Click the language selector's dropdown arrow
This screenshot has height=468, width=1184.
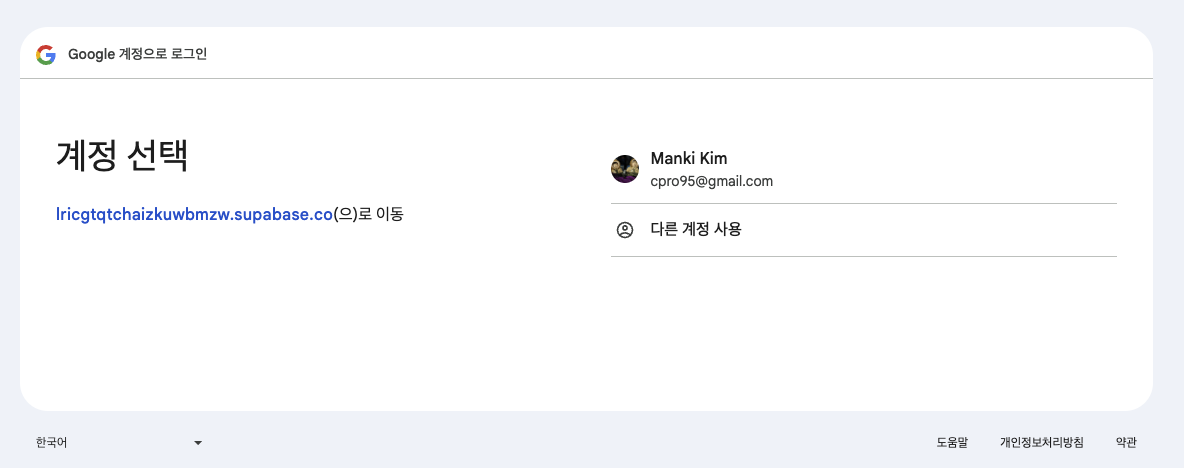[198, 442]
